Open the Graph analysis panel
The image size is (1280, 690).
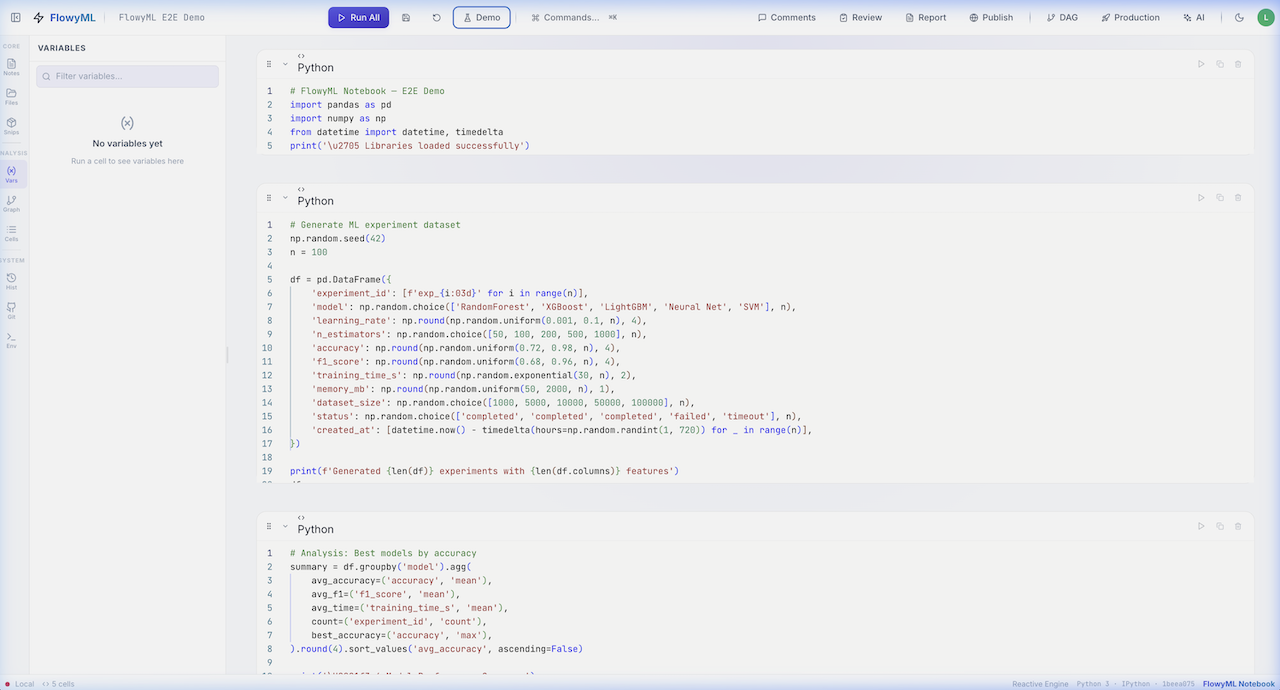point(11,202)
